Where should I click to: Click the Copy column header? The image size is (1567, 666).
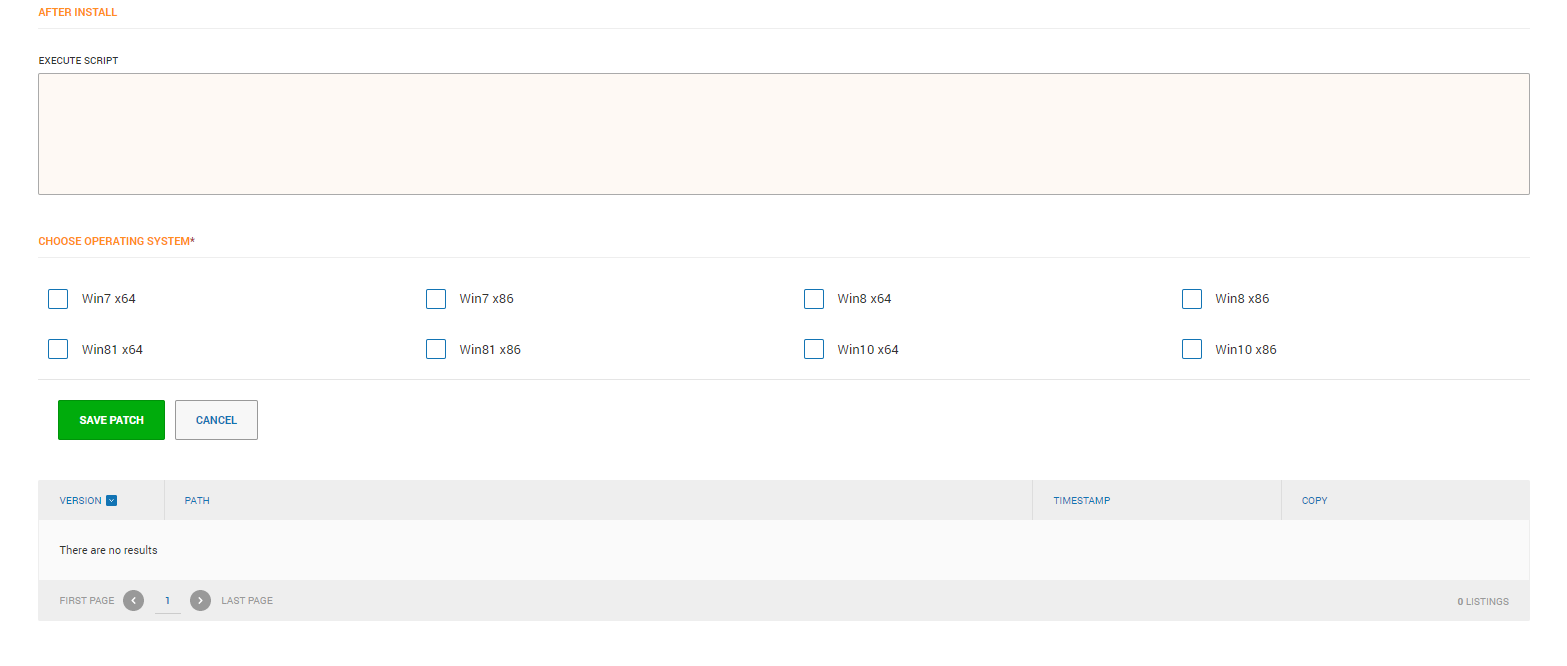tap(1315, 501)
